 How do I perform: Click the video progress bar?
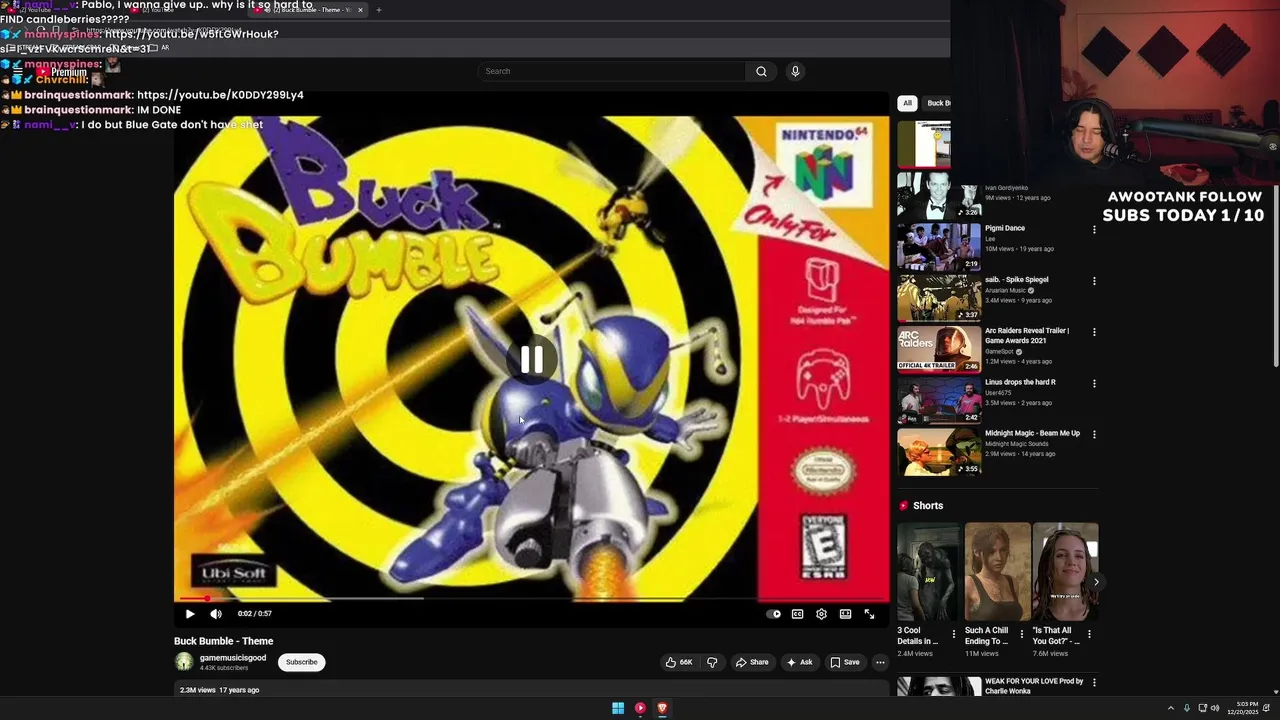pyautogui.click(x=531, y=599)
